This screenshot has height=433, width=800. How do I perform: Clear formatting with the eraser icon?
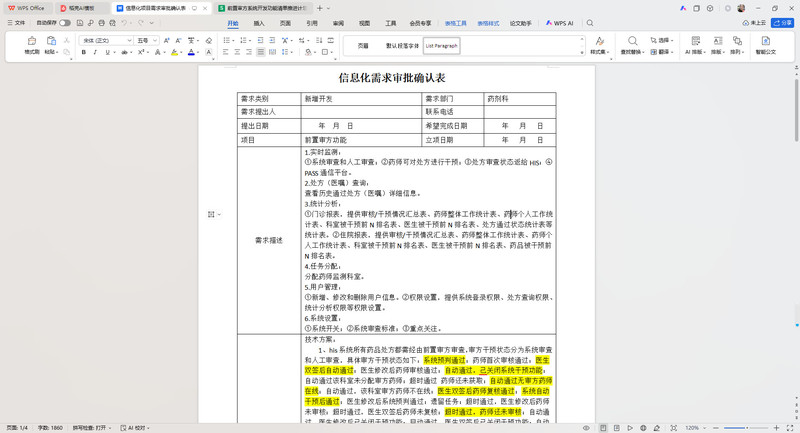209,40
